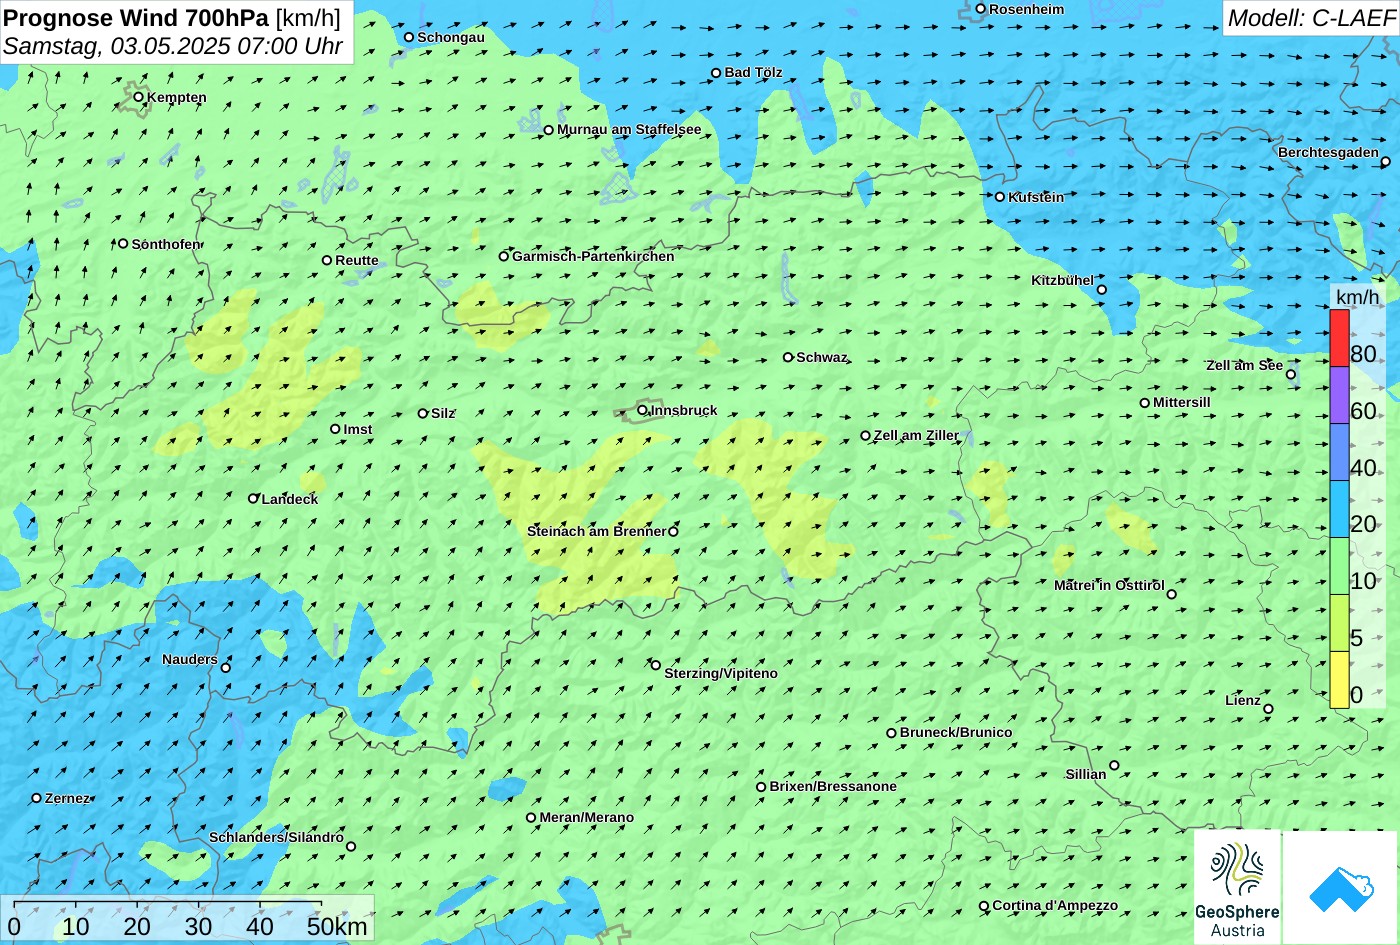Click the Berchtesgaden location dot
This screenshot has height=945, width=1400.
[x=1386, y=161]
